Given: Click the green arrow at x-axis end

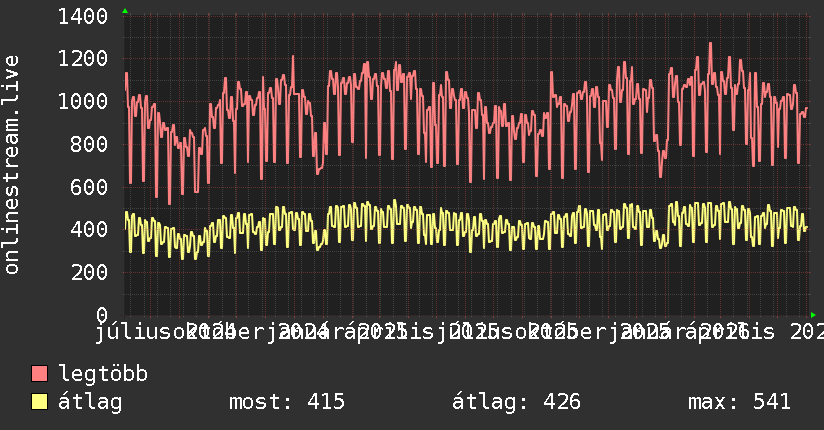Looking at the screenshot, I should point(813,315).
